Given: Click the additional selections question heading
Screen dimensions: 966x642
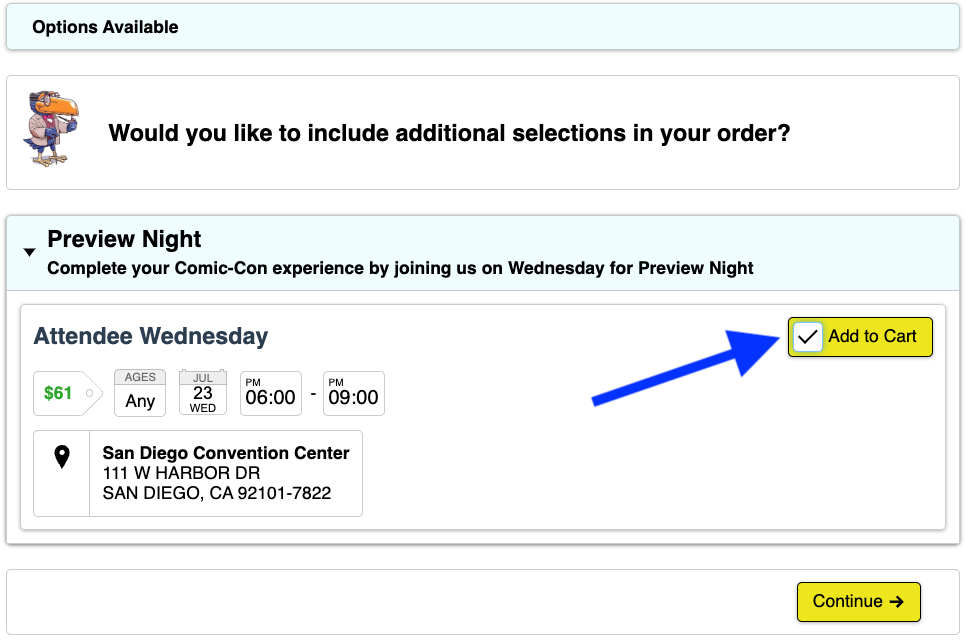Looking at the screenshot, I should tap(449, 133).
